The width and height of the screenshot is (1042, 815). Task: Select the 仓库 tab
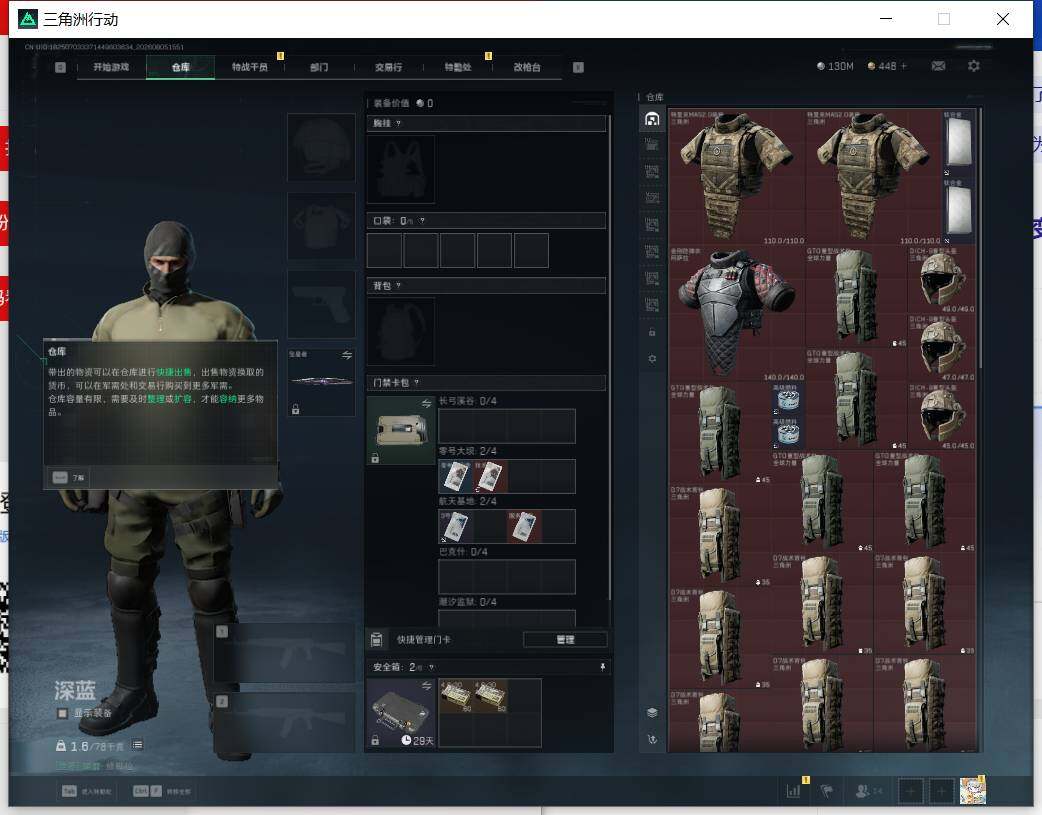click(181, 67)
